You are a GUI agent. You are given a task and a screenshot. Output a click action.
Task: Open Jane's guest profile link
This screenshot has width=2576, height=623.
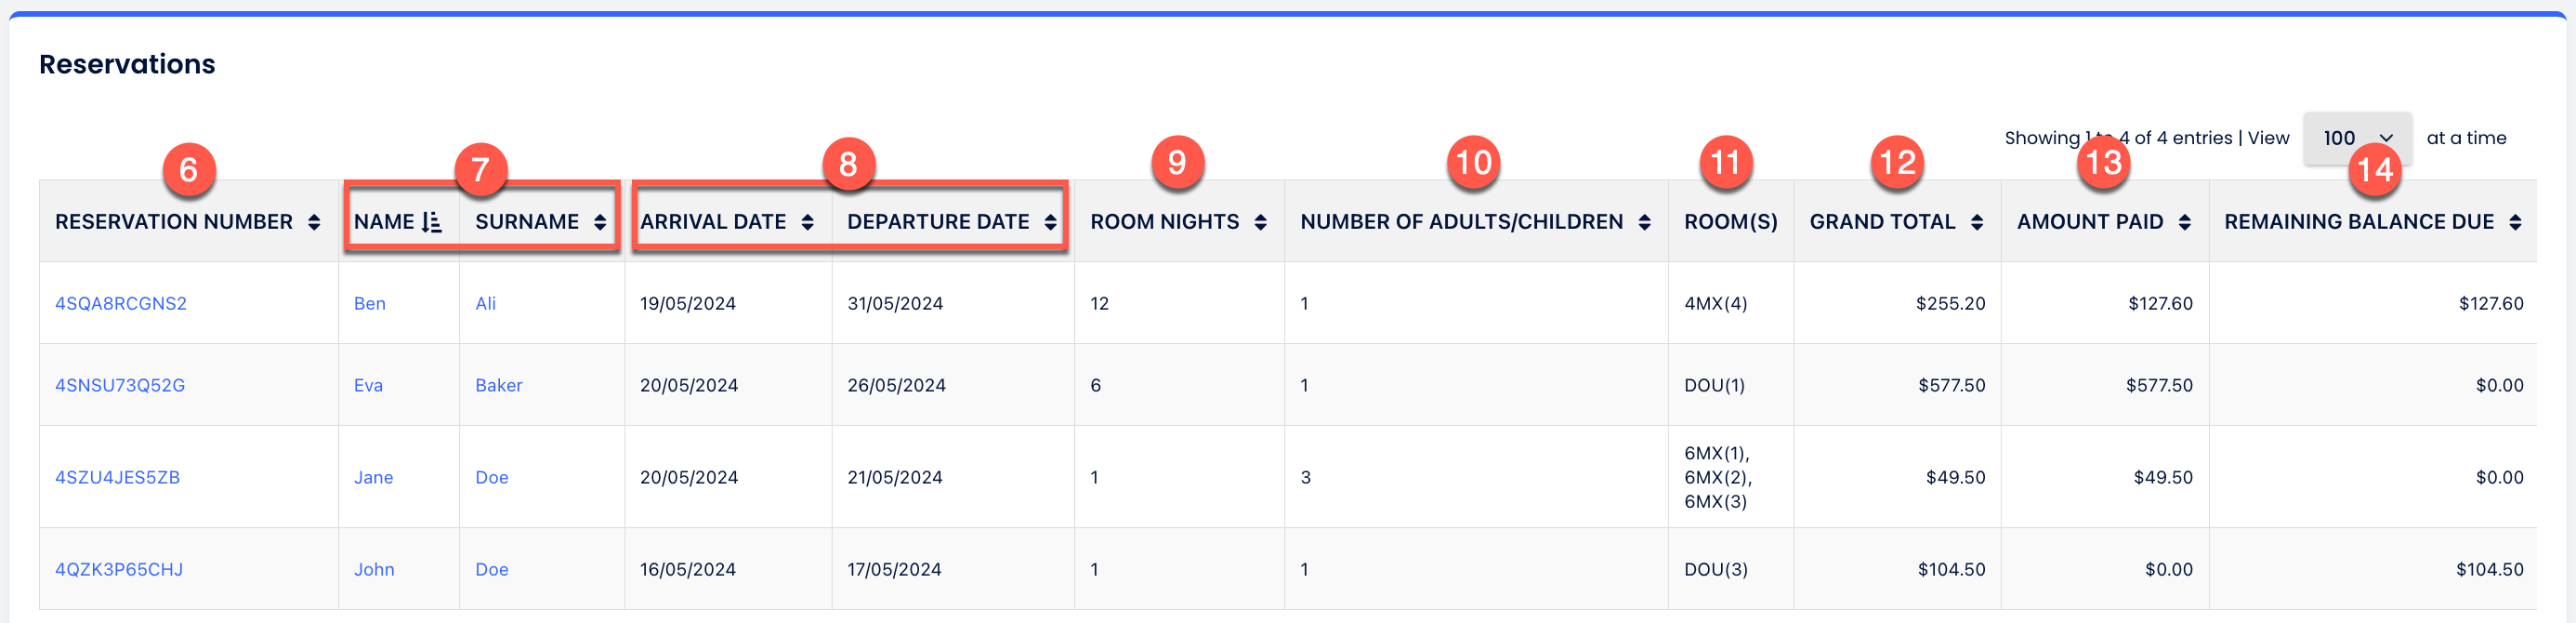tap(374, 477)
